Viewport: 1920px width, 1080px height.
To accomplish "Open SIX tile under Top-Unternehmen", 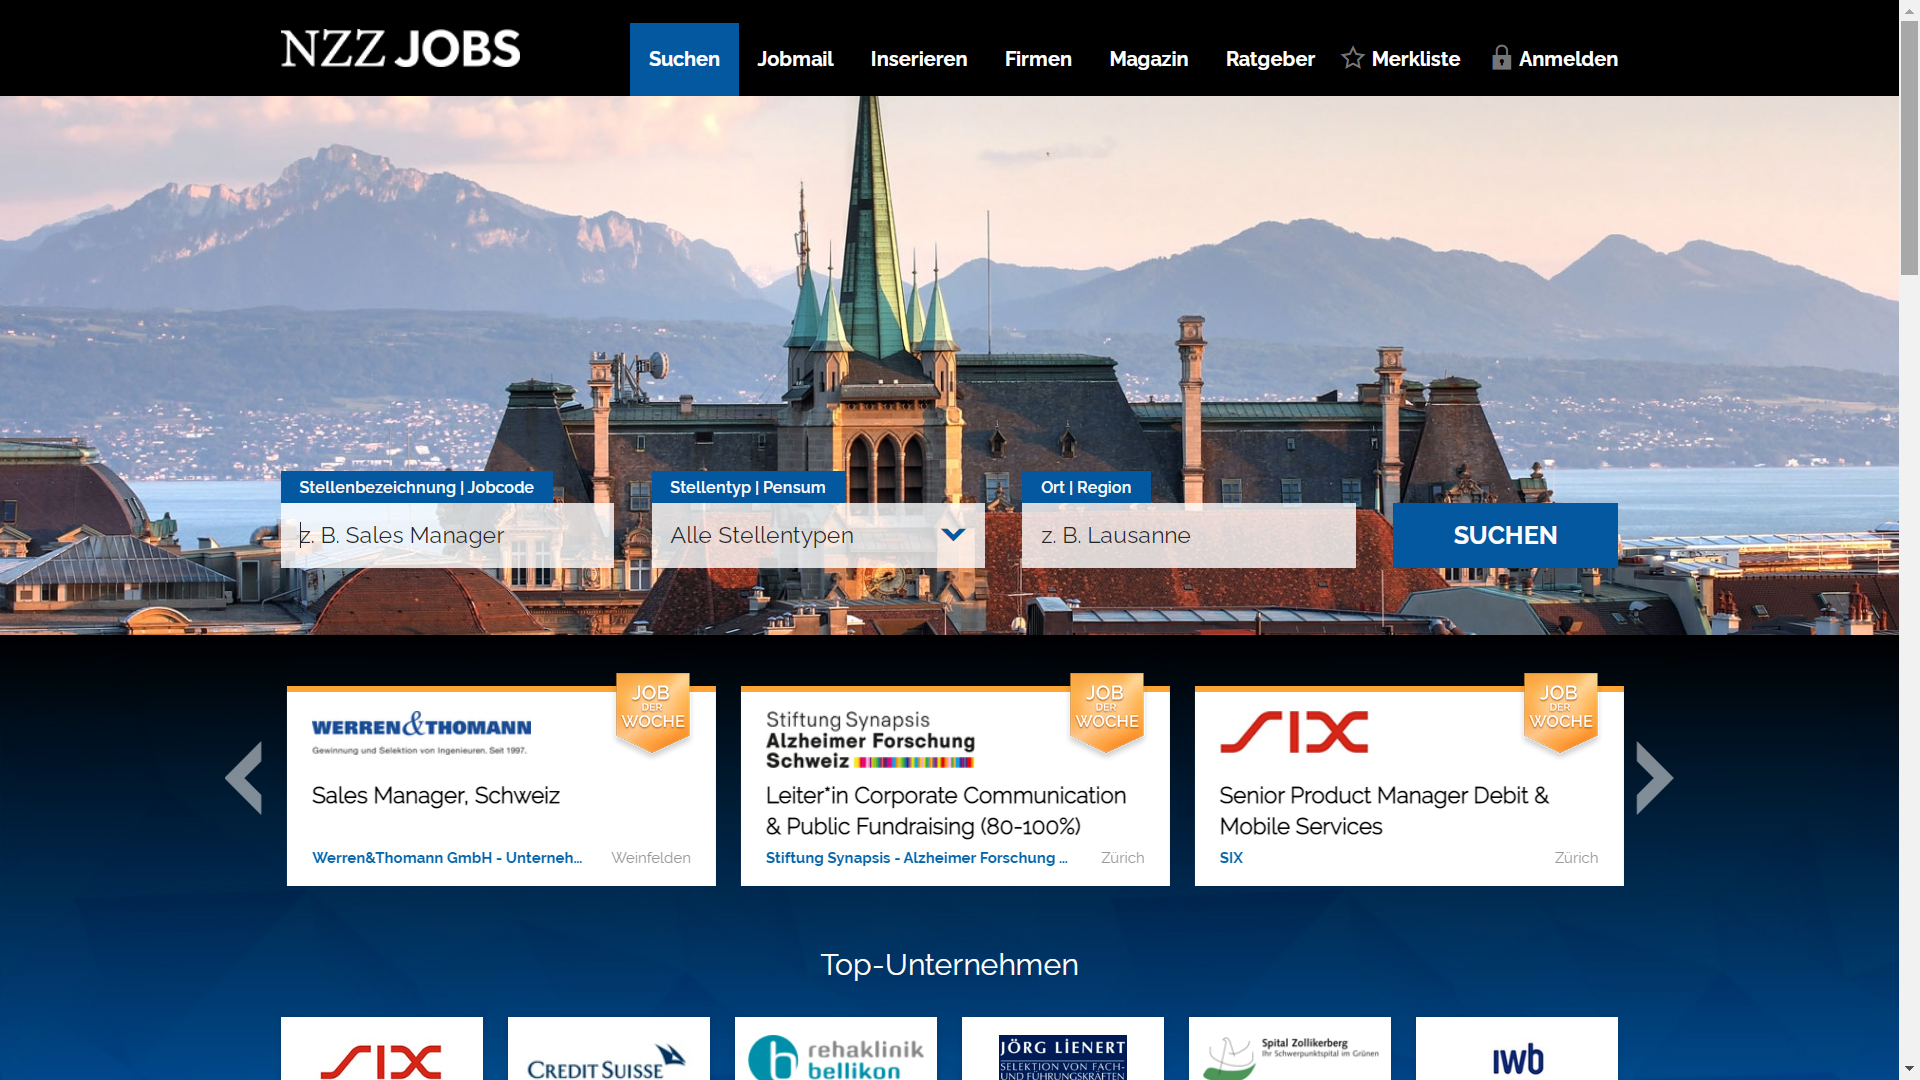I will [382, 1049].
